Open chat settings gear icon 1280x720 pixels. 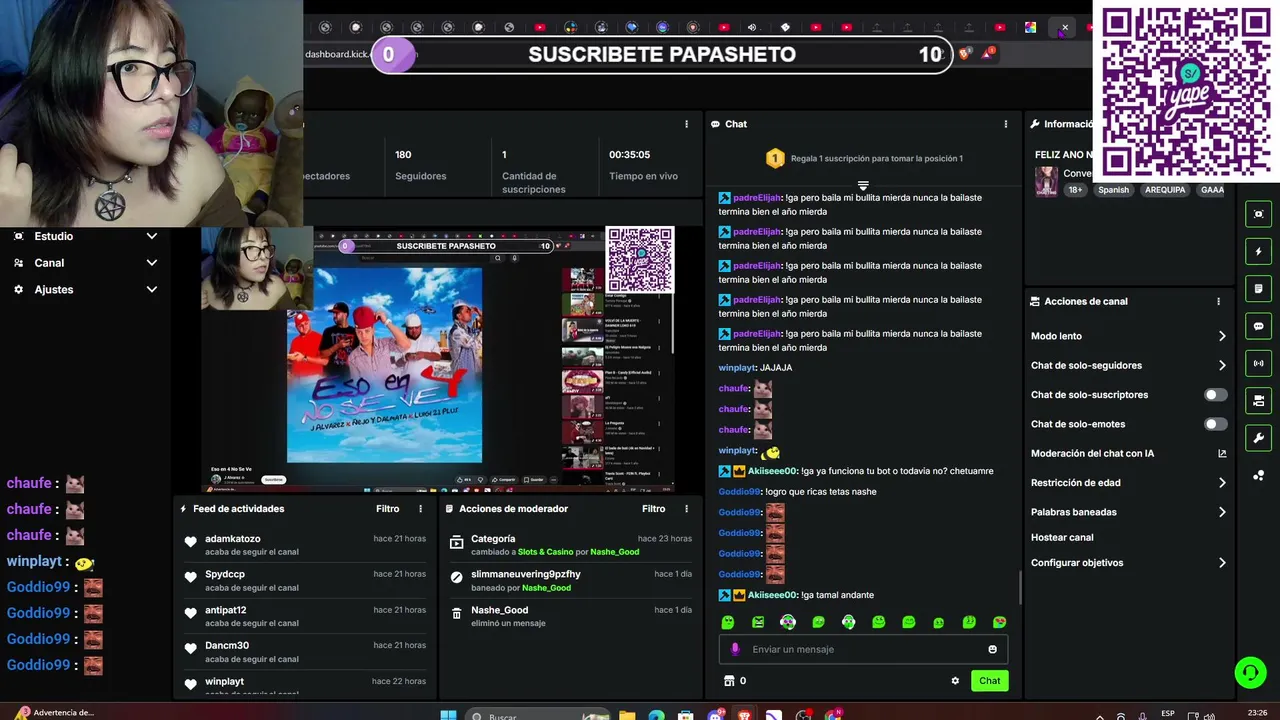955,681
